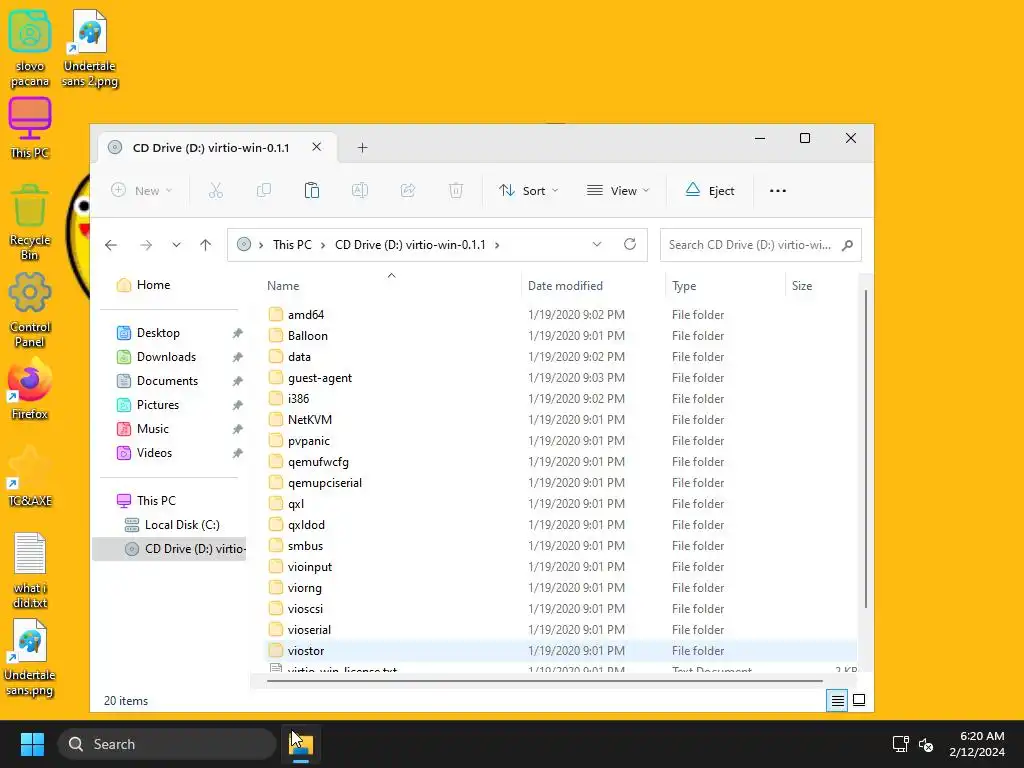
Task: Select the Recycle Bin desktop icon
Action: coord(29,222)
